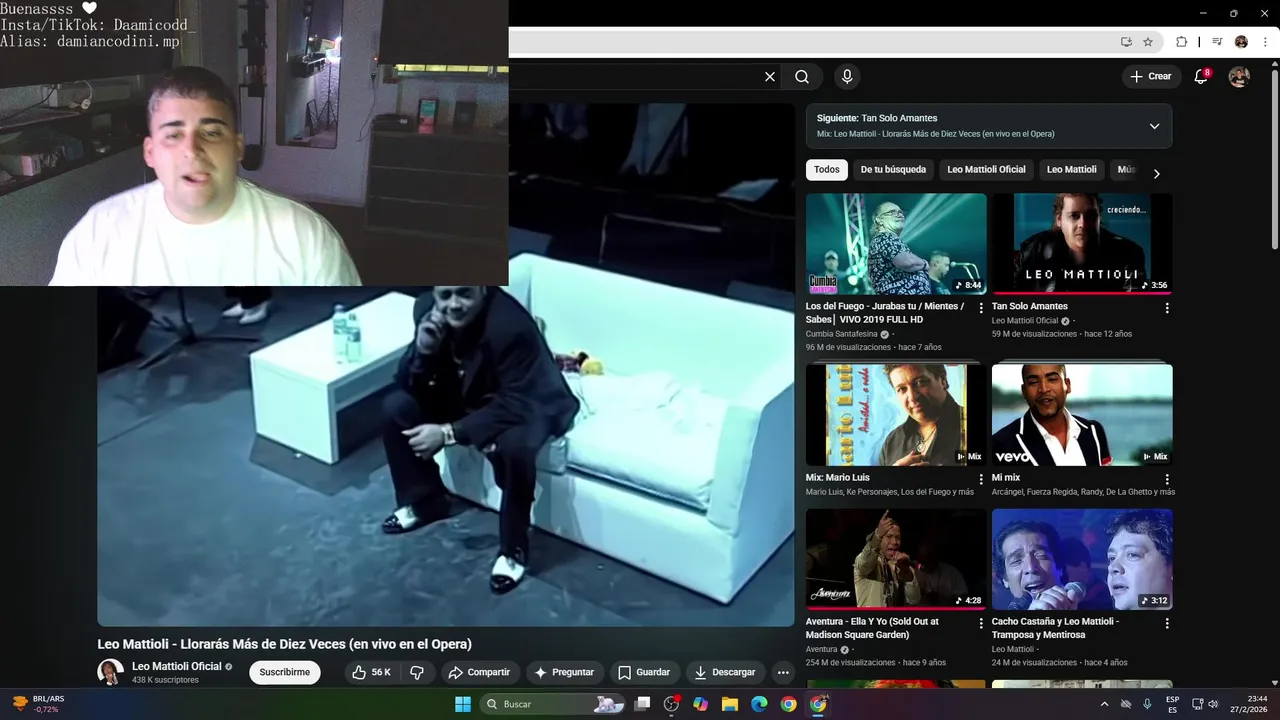Click the Descargar download button
This screenshot has height=720, width=1280.
point(726,672)
